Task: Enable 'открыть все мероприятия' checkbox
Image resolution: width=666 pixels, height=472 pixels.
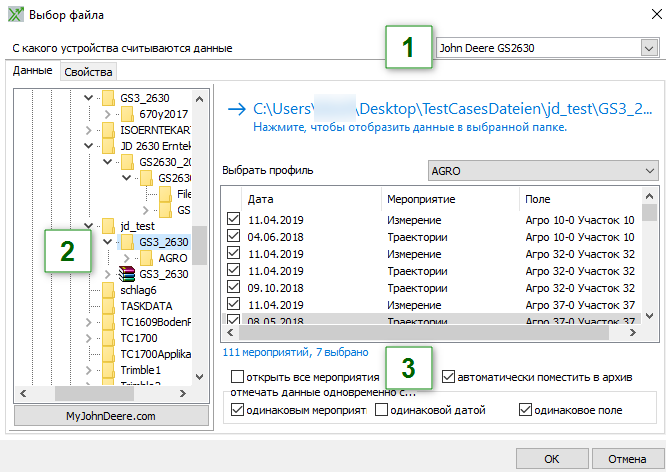Action: pos(237,377)
